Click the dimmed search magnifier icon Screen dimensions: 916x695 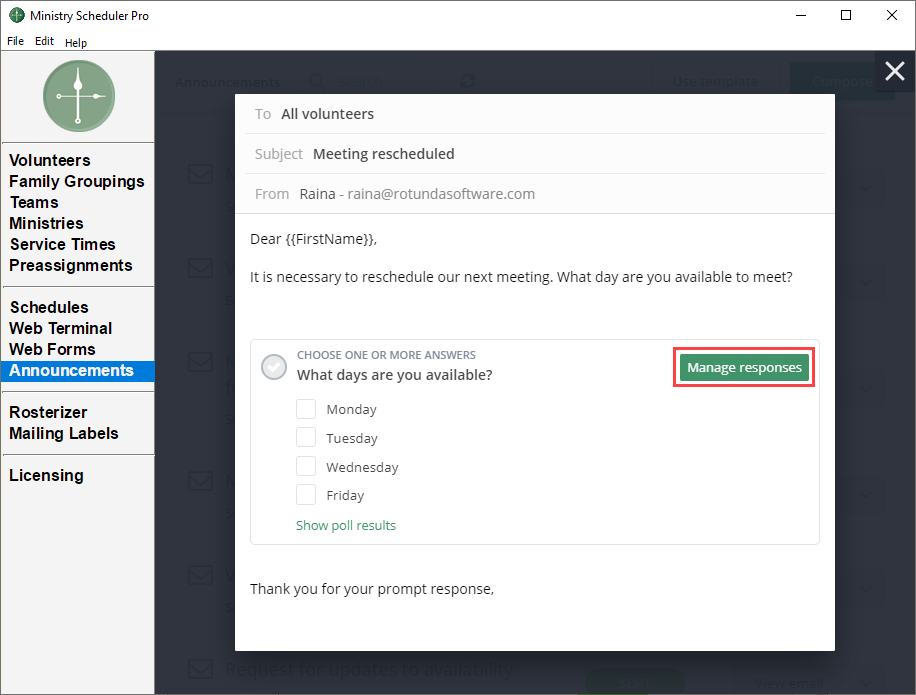click(317, 82)
